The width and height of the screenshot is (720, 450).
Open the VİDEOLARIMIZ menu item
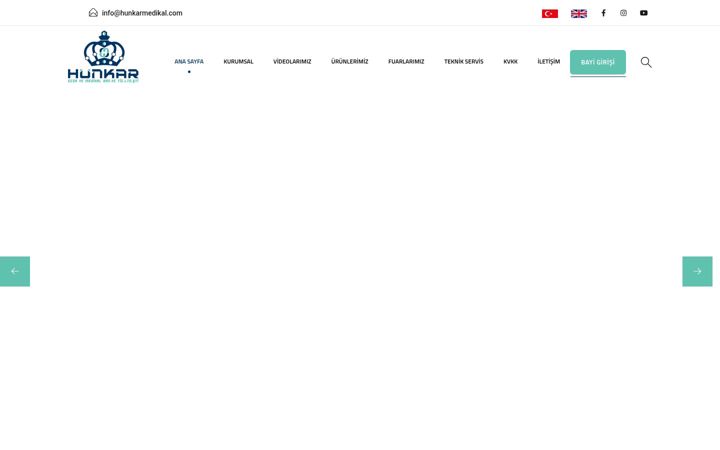[x=292, y=62]
